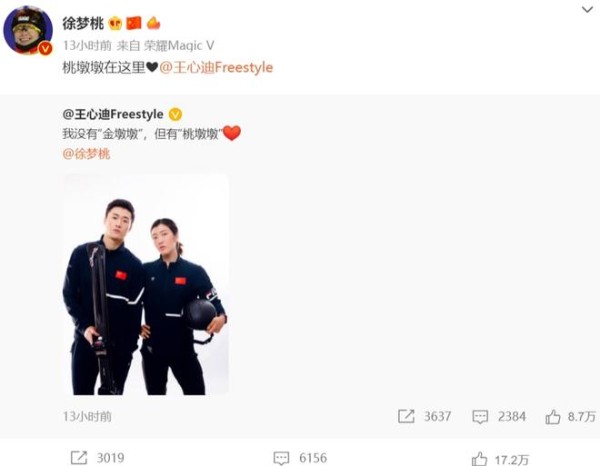Open the 荣耀Magic V device source link

[x=179, y=46]
